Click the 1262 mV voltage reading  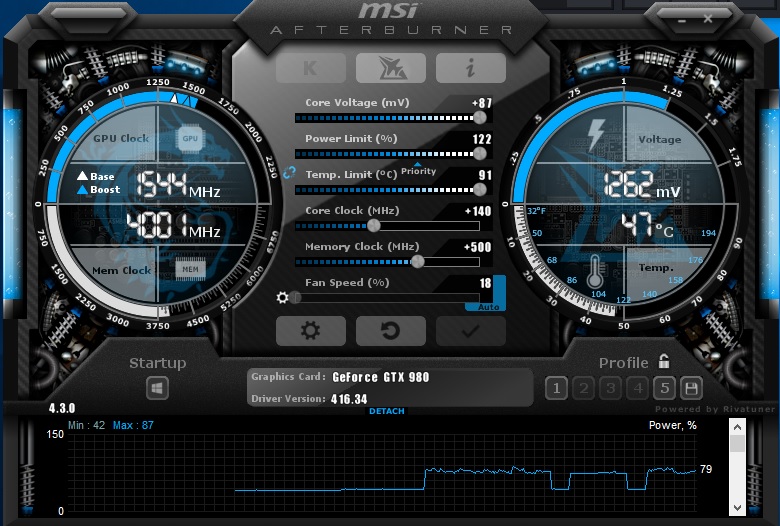(642, 185)
